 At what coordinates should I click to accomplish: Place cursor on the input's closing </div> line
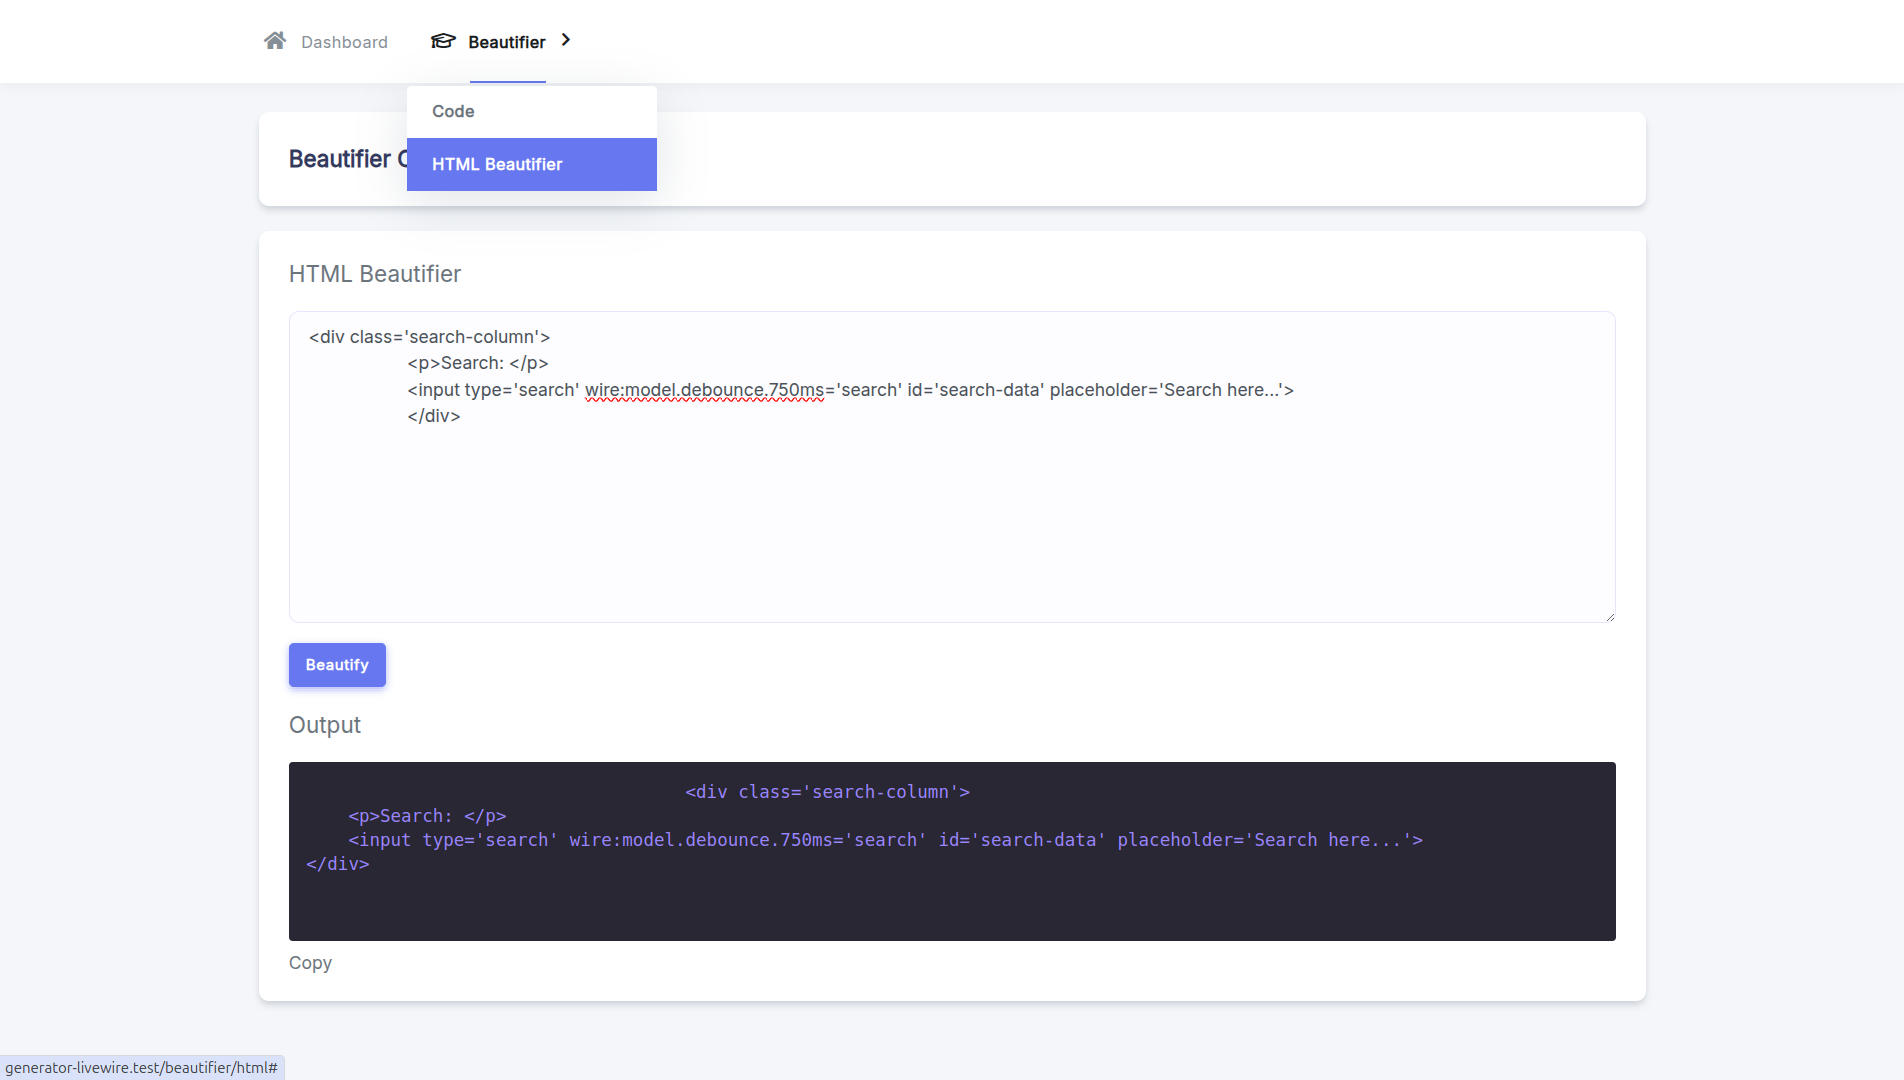(x=434, y=416)
